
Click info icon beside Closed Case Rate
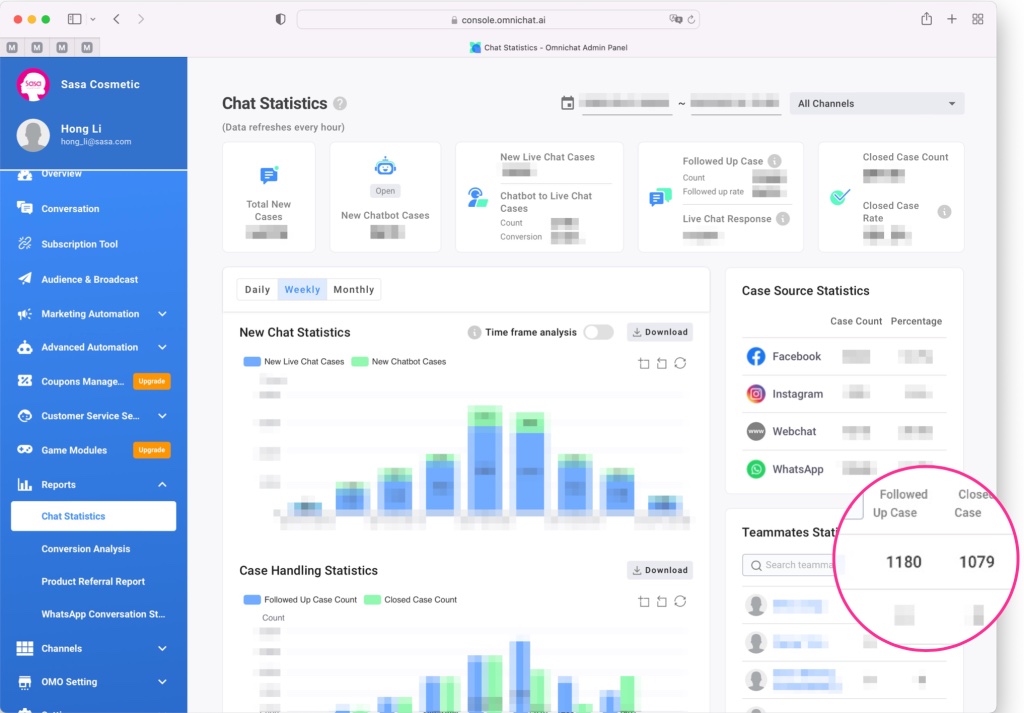[944, 212]
